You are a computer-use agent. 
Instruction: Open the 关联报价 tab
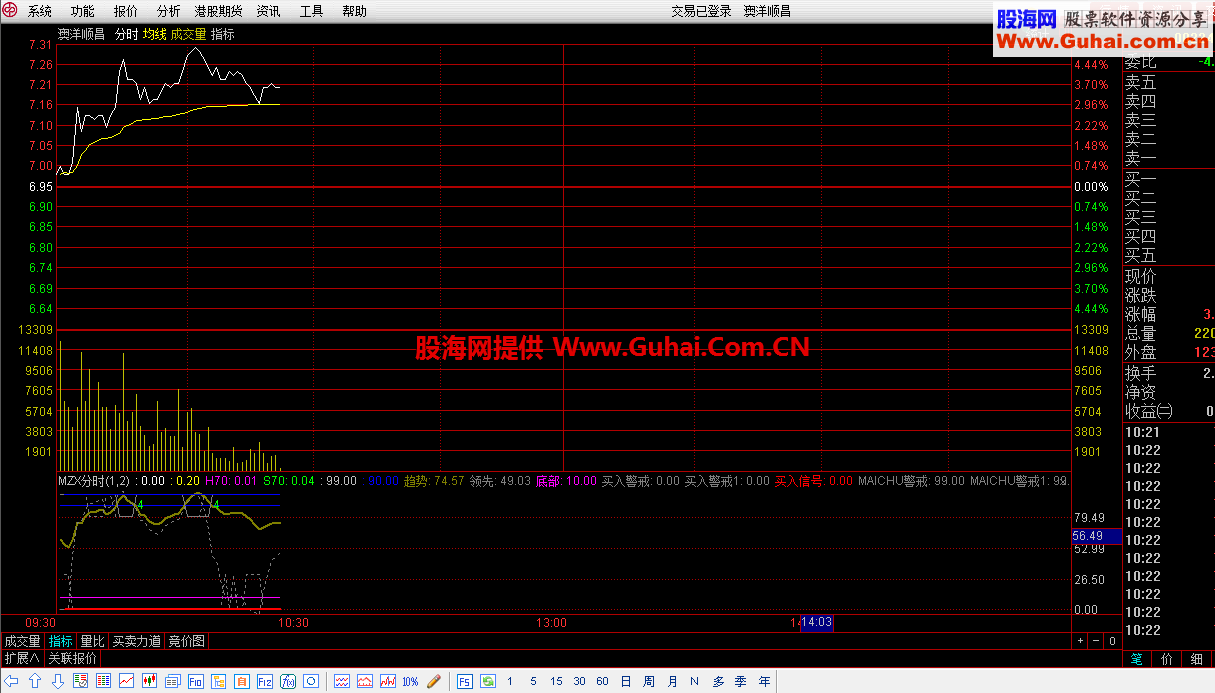[72, 658]
